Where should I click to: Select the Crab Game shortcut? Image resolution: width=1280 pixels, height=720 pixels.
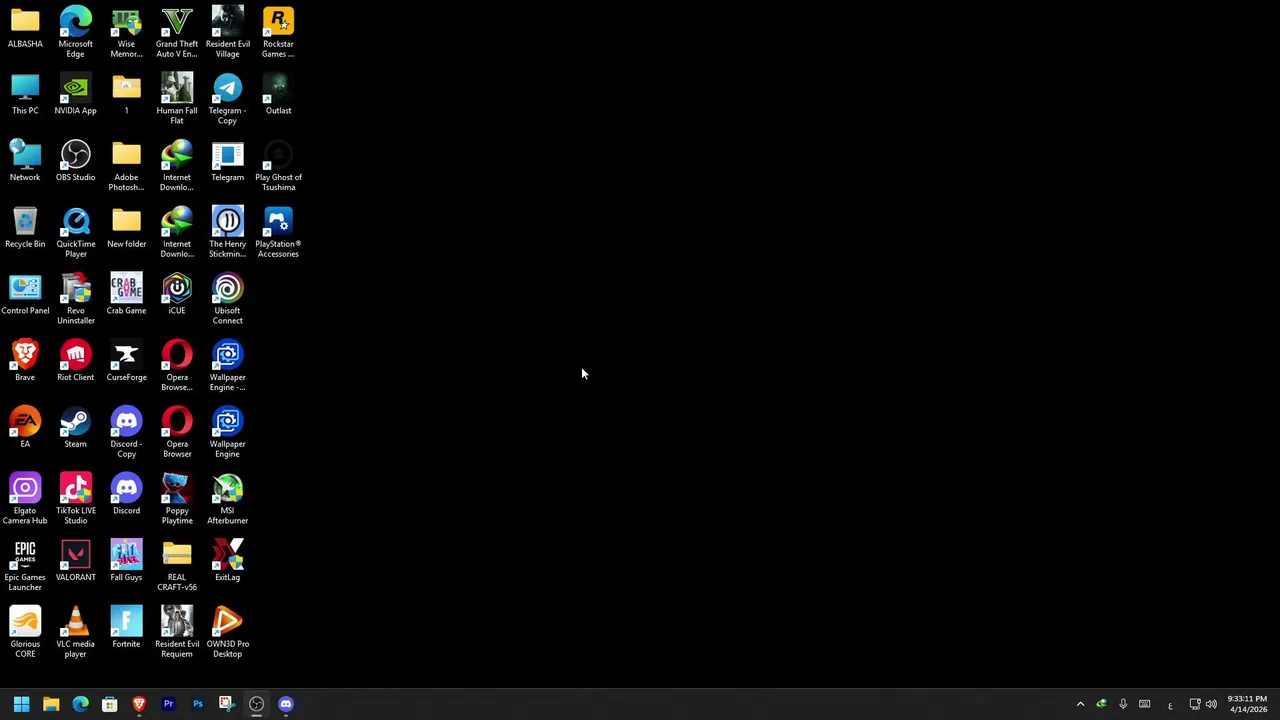point(126,295)
